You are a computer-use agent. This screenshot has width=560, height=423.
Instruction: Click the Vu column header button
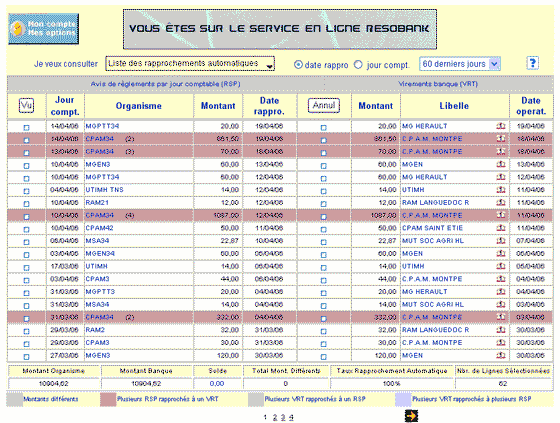(x=26, y=105)
